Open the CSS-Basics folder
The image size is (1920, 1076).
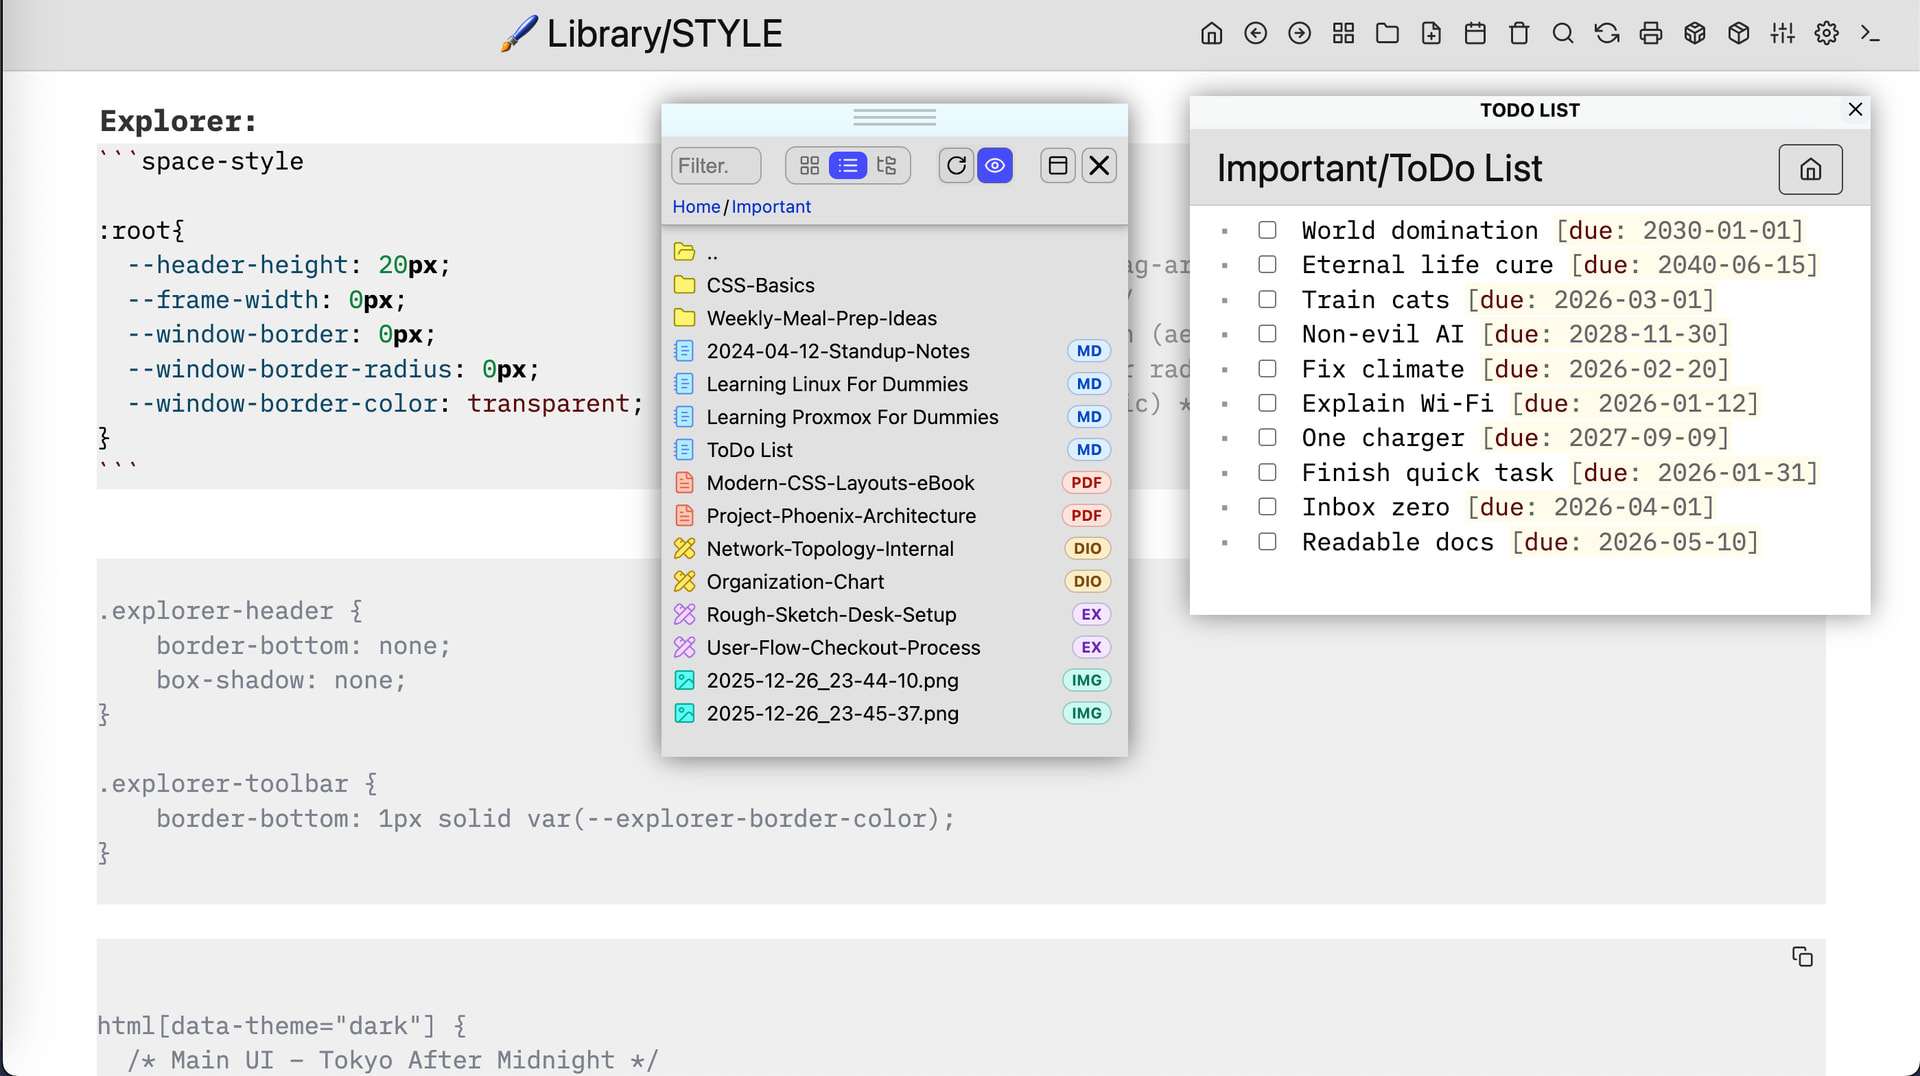(x=760, y=285)
